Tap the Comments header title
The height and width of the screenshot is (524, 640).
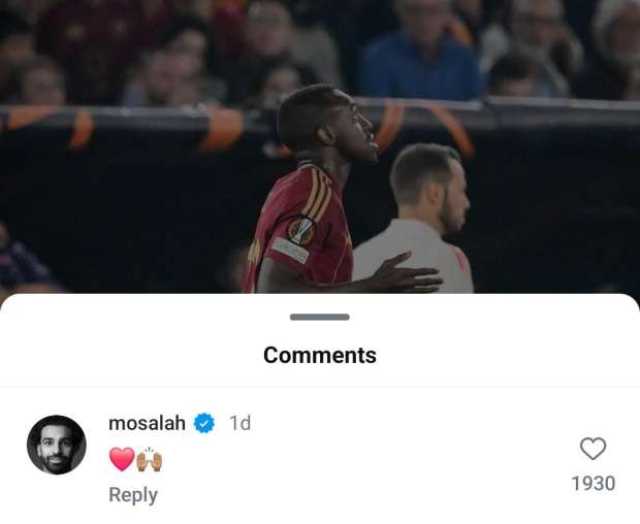(x=320, y=355)
